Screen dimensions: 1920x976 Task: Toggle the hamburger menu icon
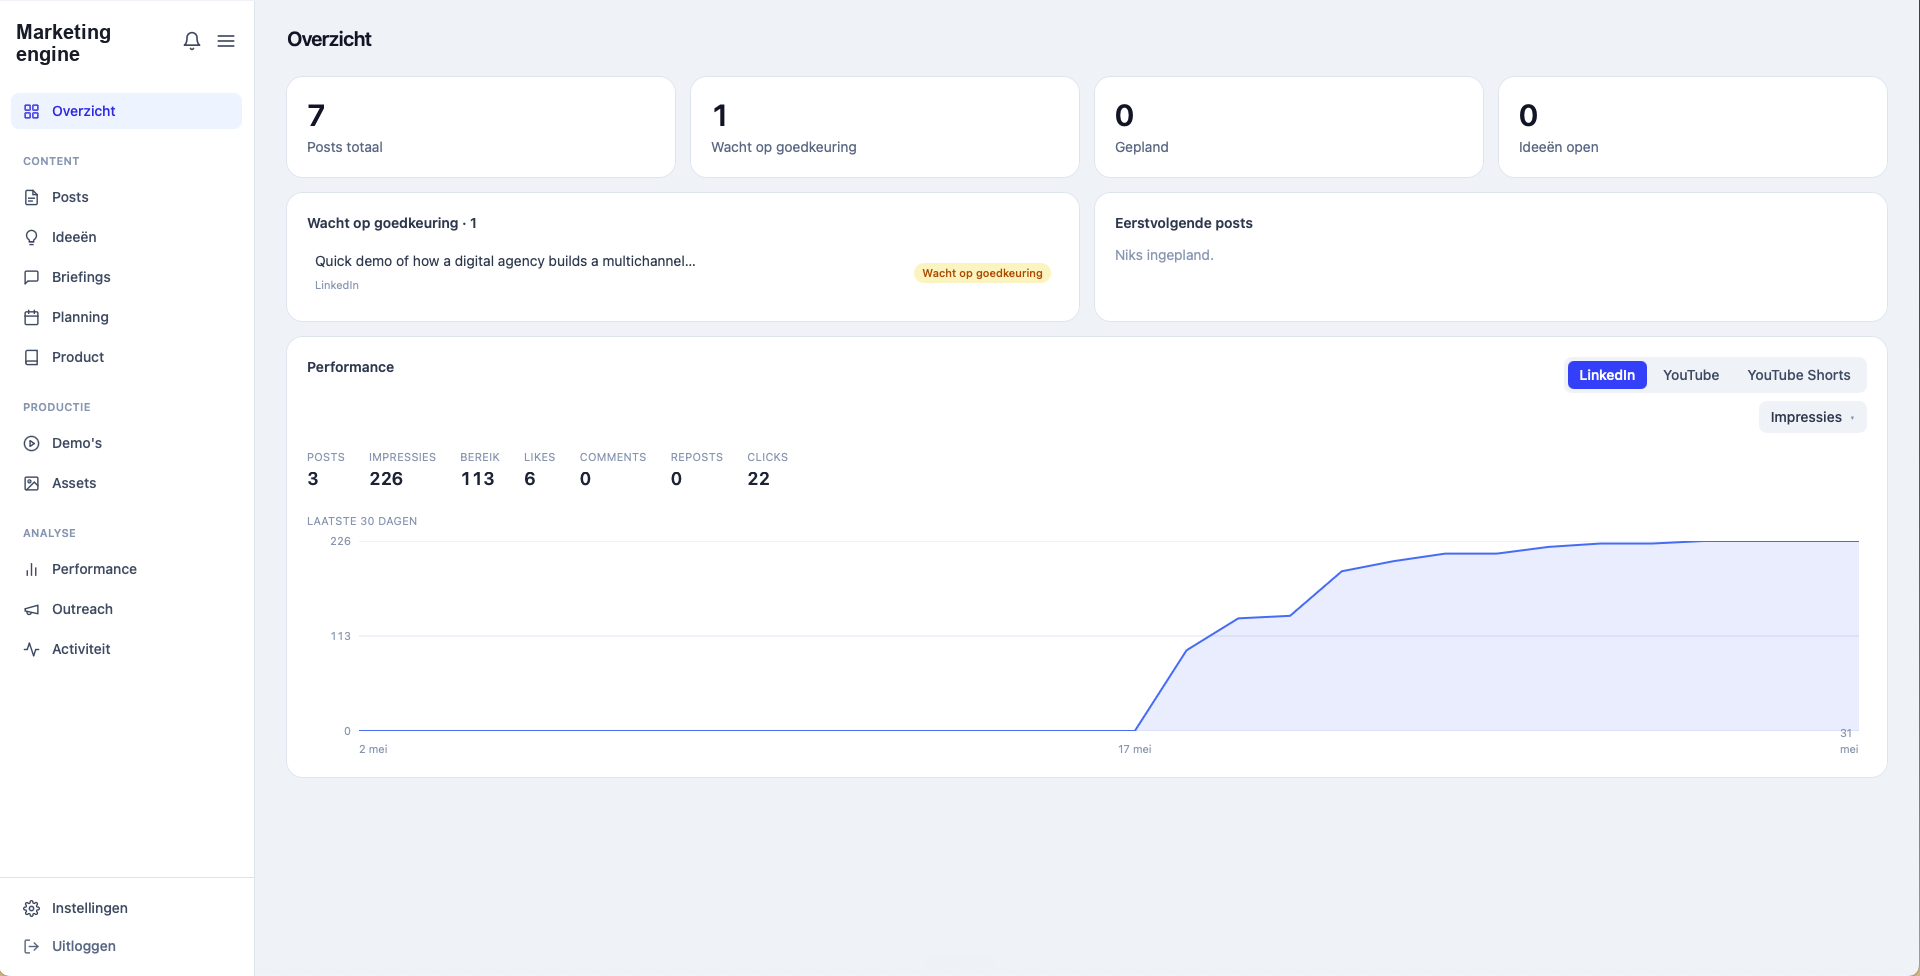(x=226, y=41)
